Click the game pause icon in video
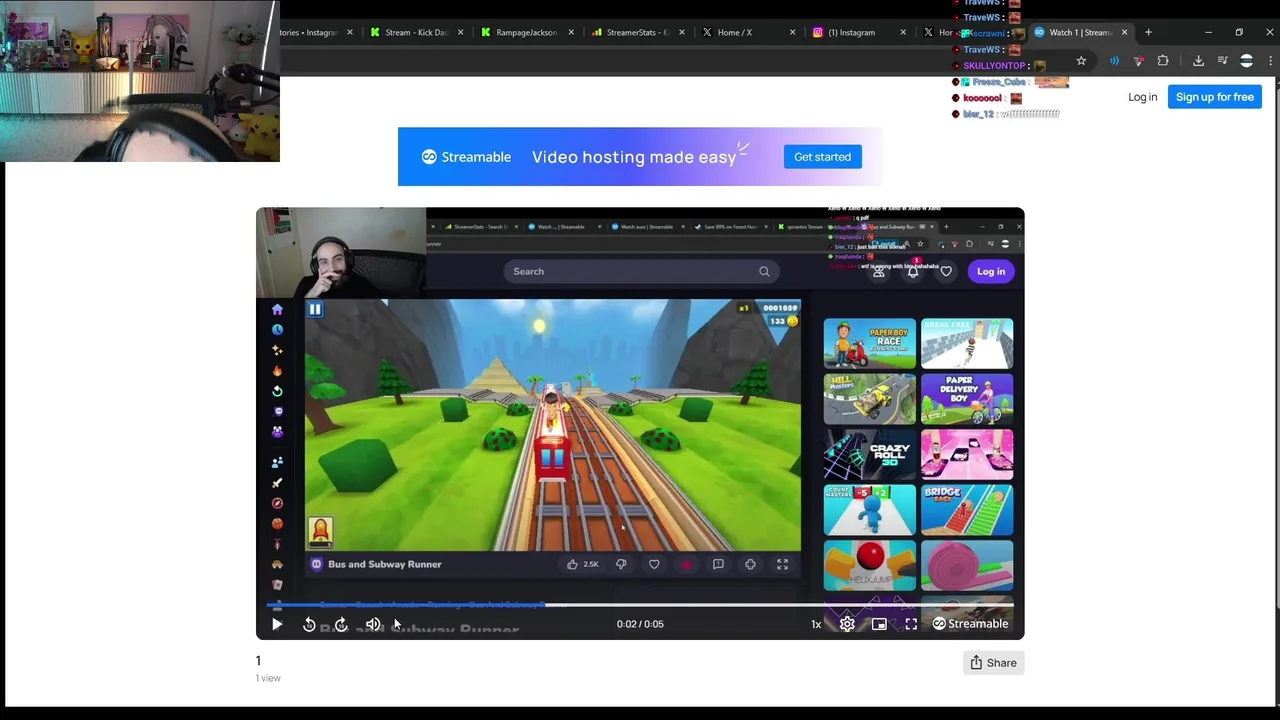Viewport: 1280px width, 720px height. pos(315,309)
